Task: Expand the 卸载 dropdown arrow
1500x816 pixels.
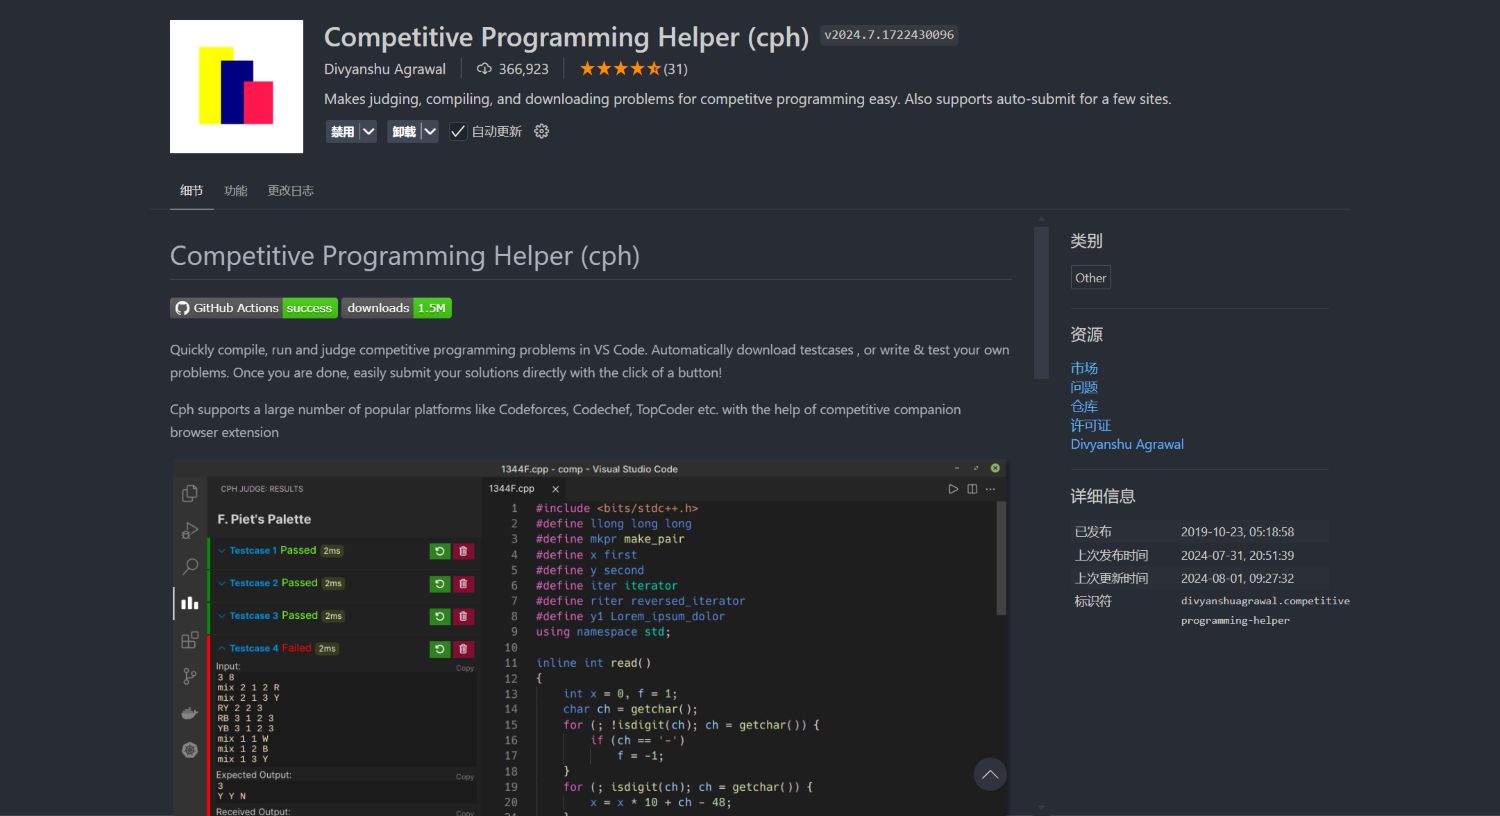Action: (430, 131)
